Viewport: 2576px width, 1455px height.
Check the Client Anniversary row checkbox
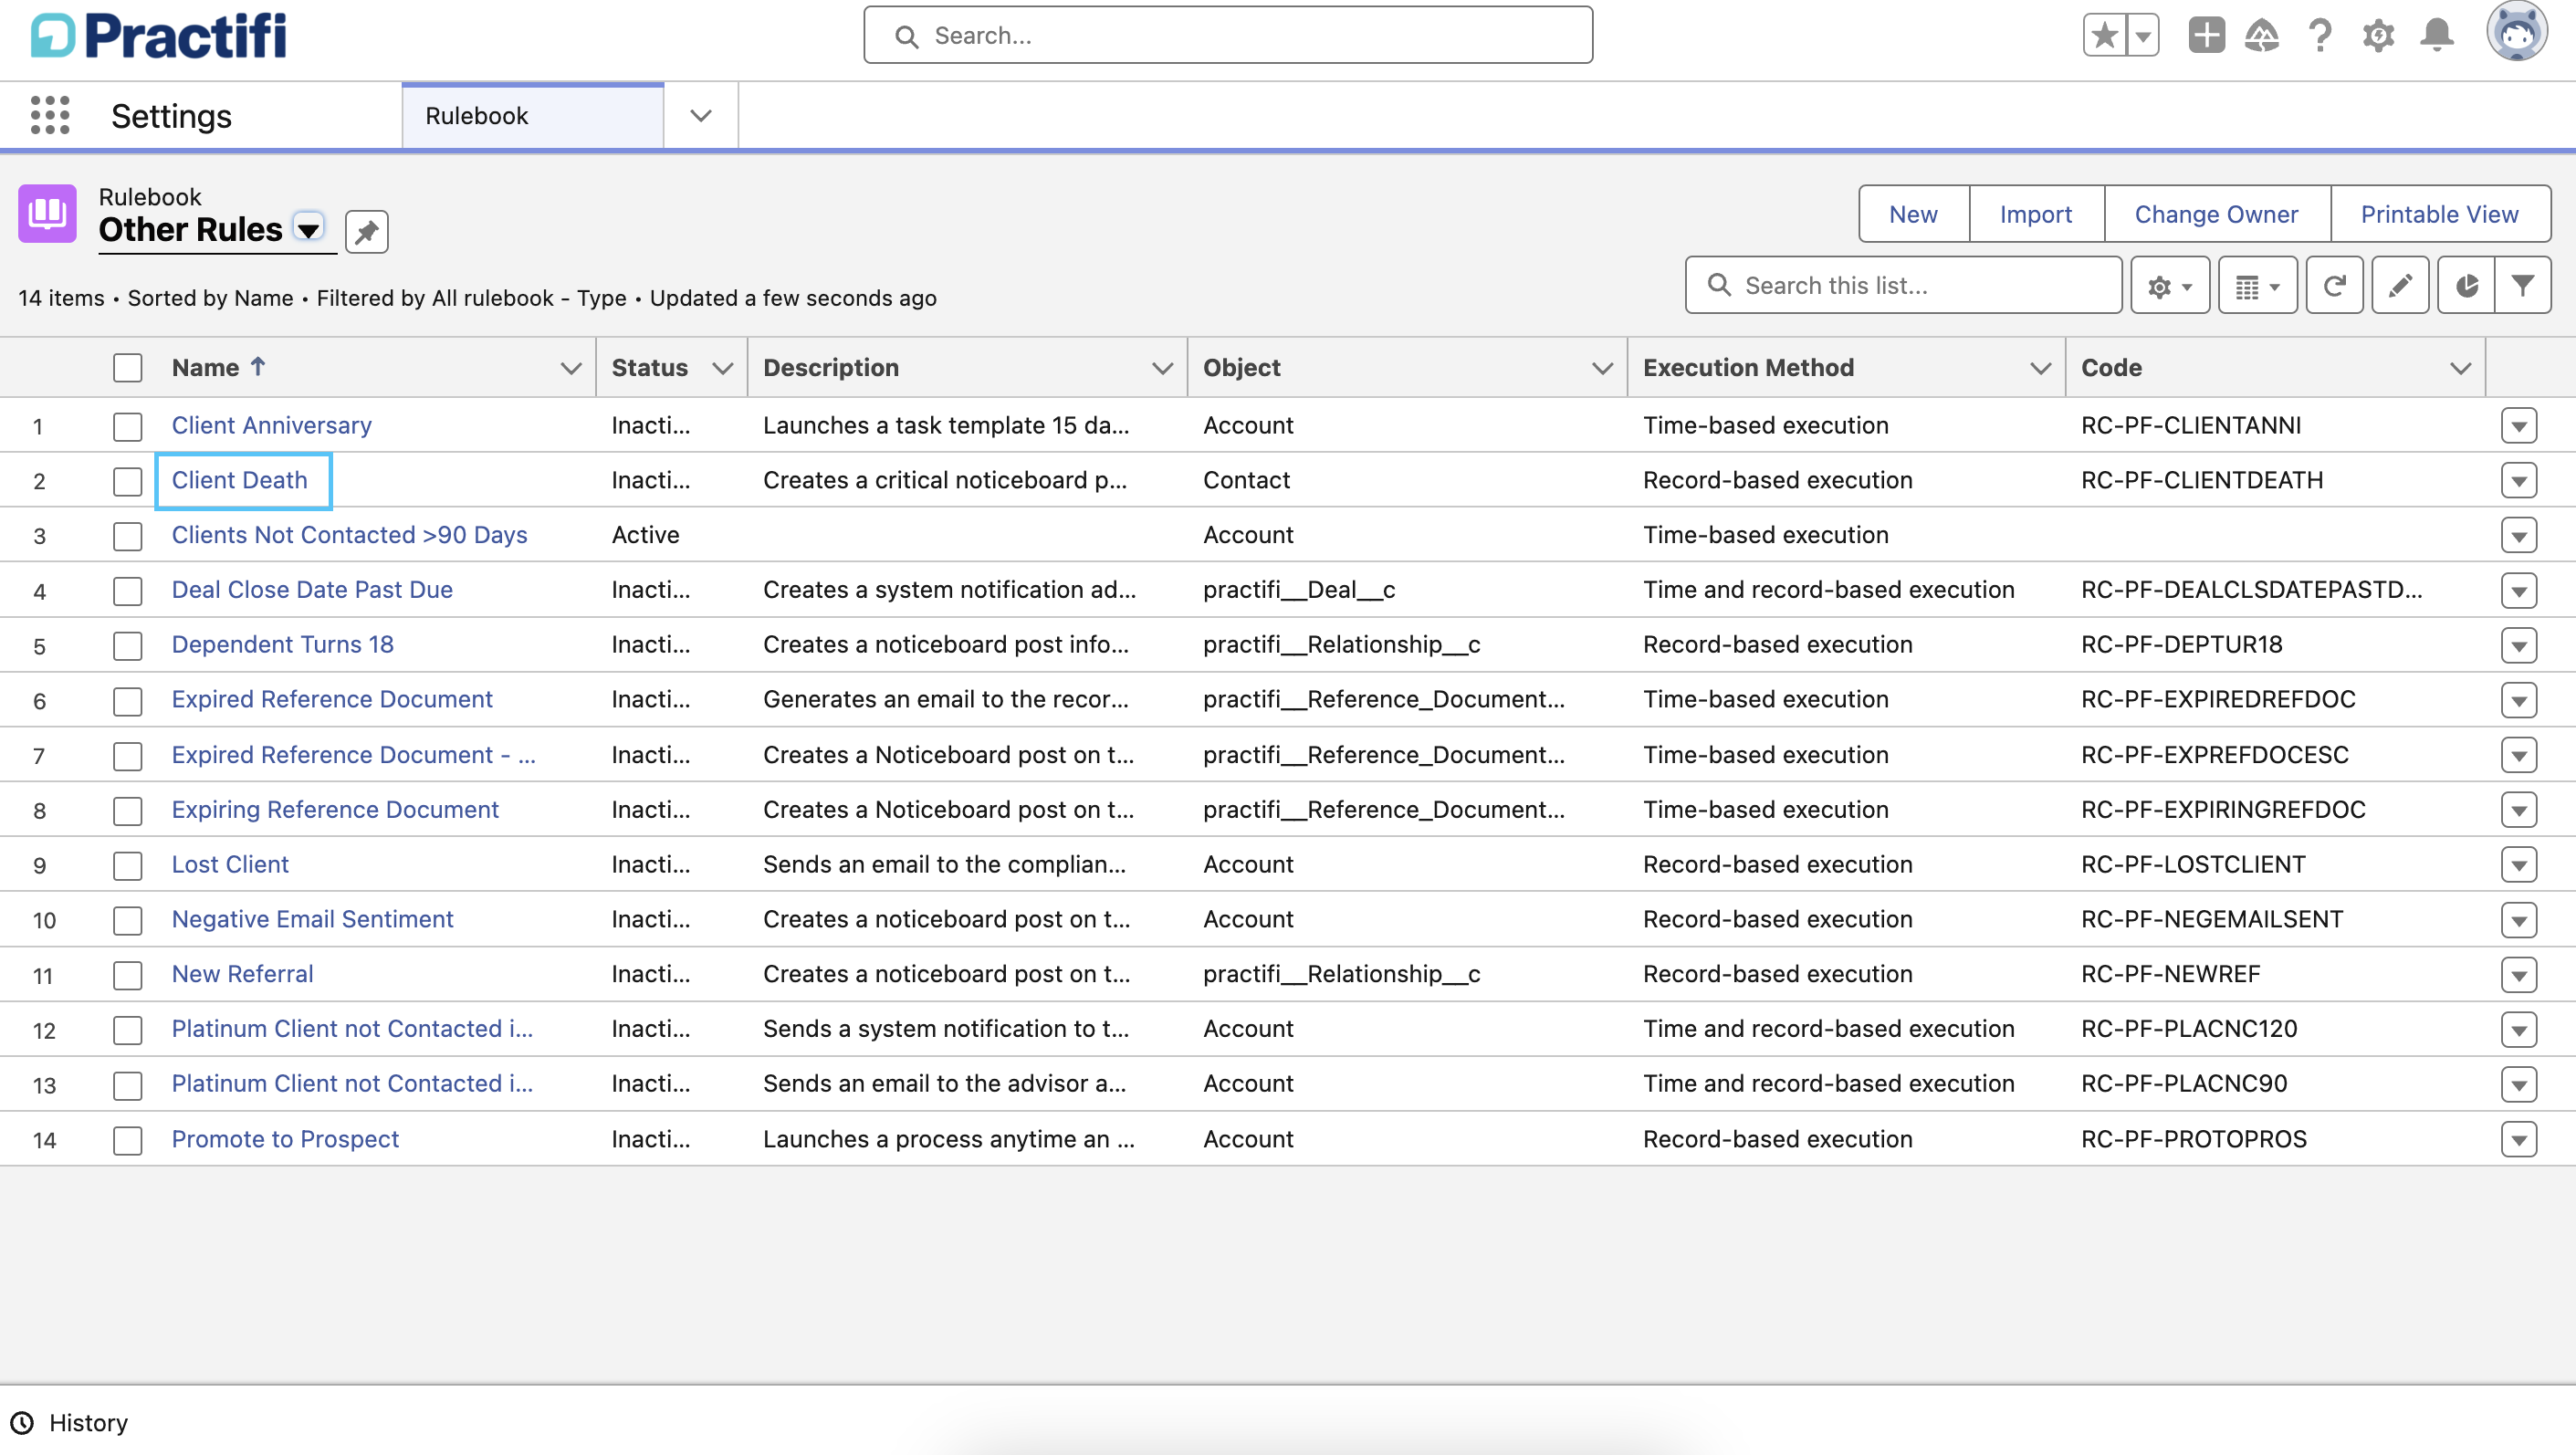pos(128,426)
